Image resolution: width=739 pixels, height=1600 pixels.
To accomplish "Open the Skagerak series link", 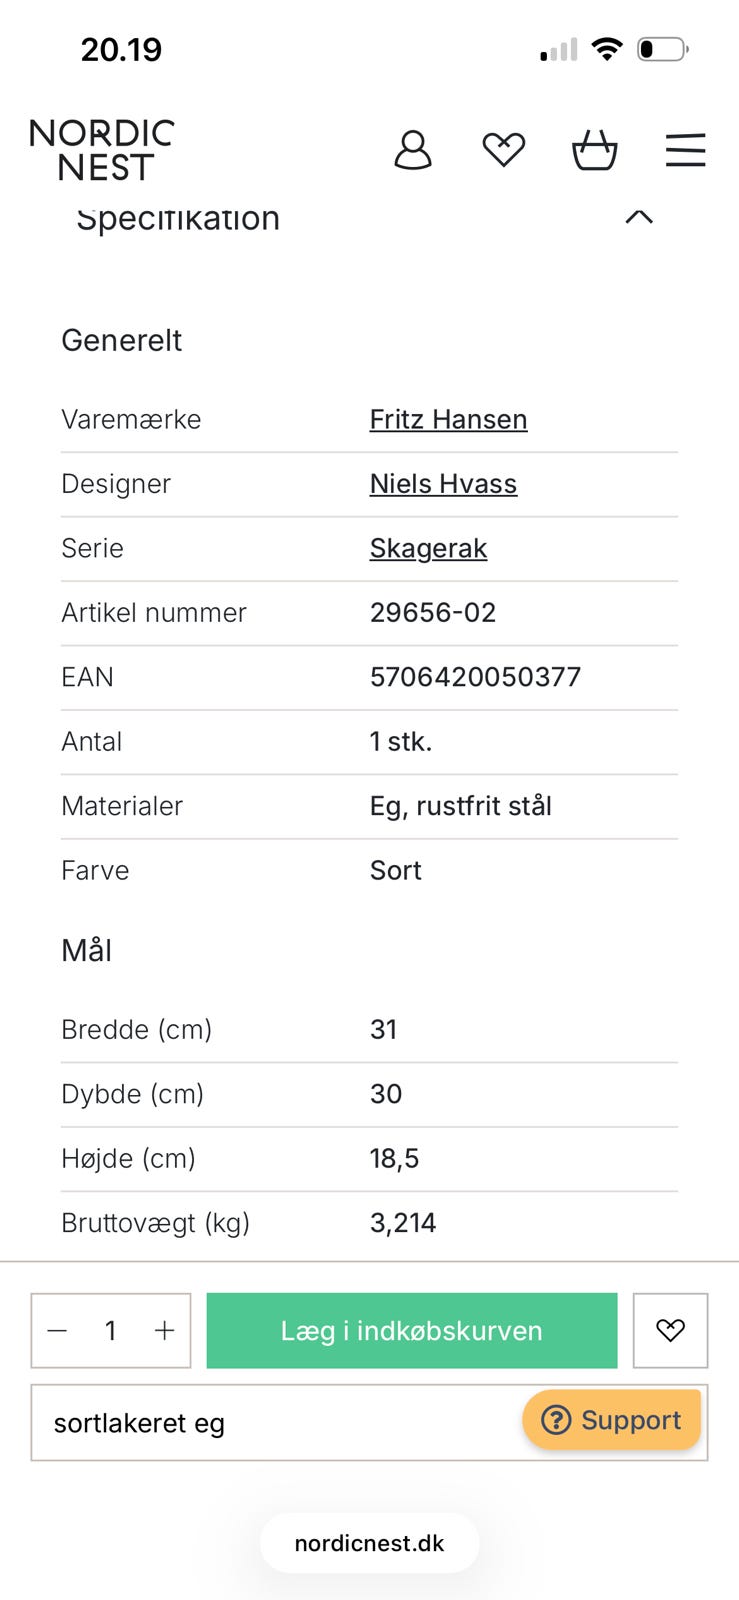I will pyautogui.click(x=428, y=548).
